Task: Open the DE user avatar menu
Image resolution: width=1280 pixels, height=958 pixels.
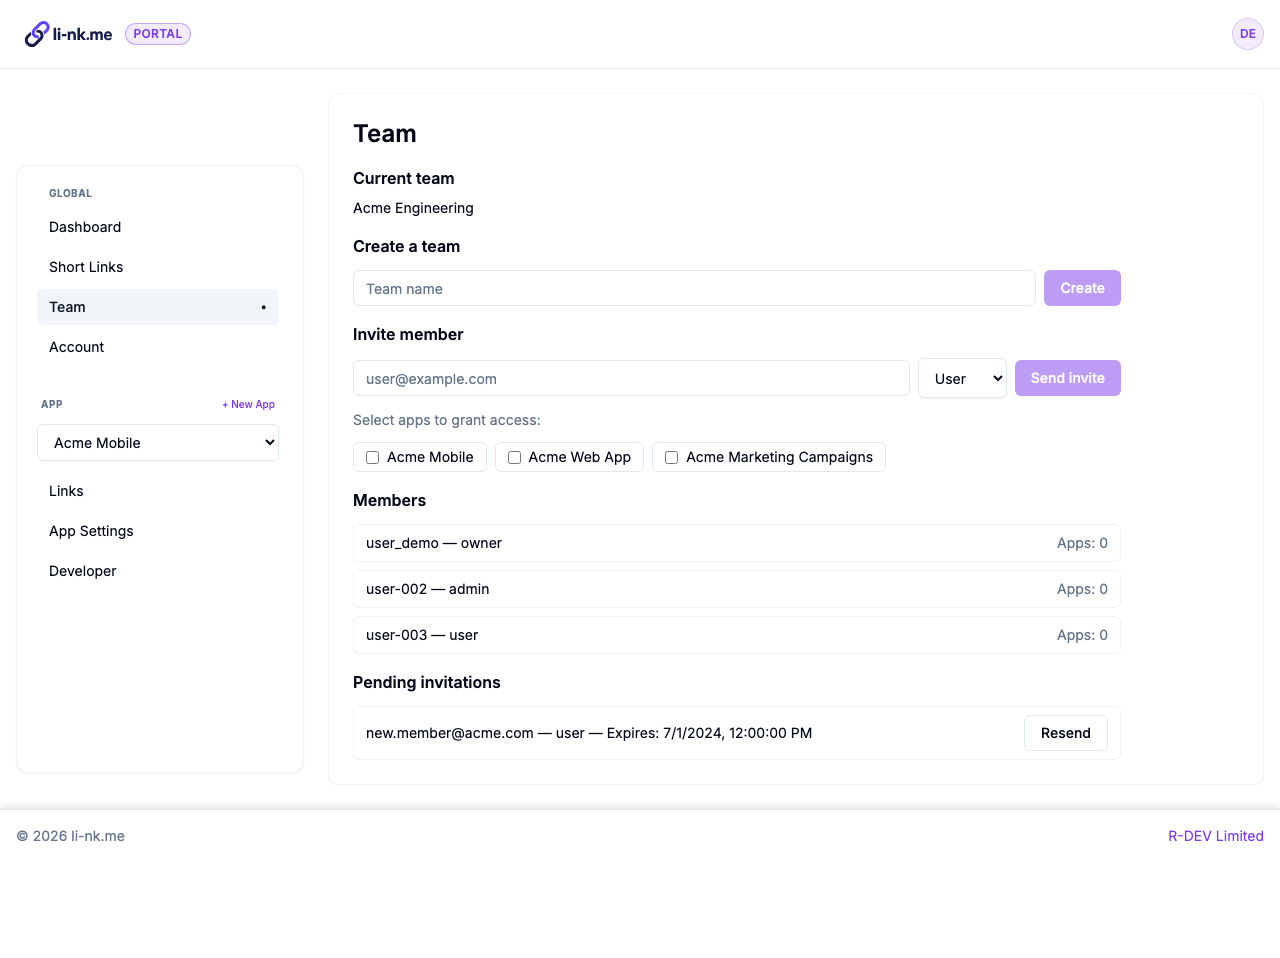Action: click(x=1247, y=34)
